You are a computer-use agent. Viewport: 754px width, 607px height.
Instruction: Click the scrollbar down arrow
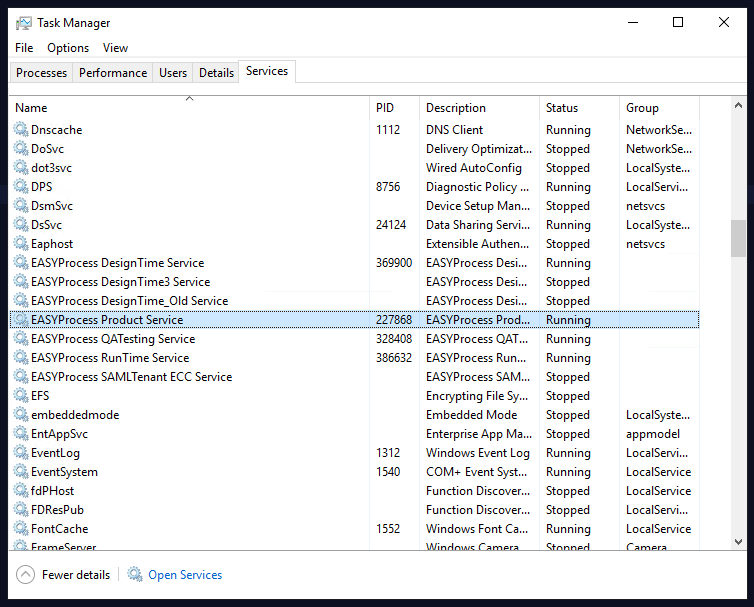pyautogui.click(x=738, y=542)
